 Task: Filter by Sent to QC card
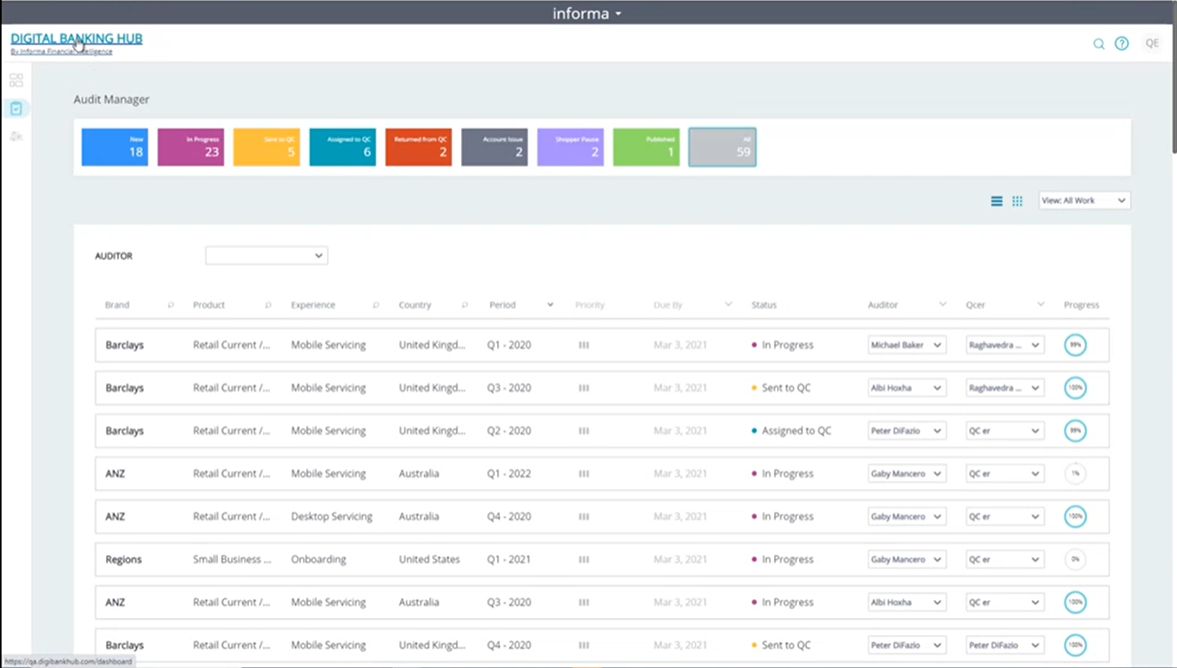(266, 147)
